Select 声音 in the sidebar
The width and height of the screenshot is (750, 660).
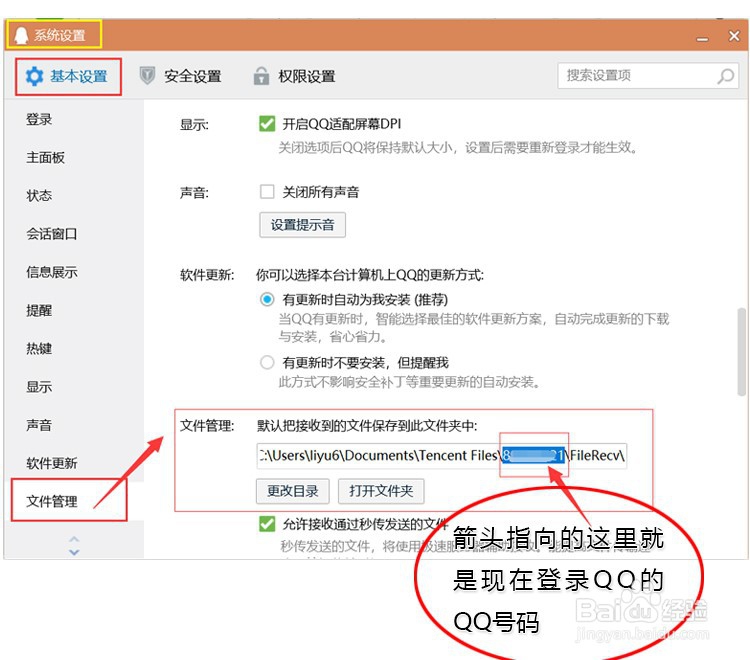(39, 425)
